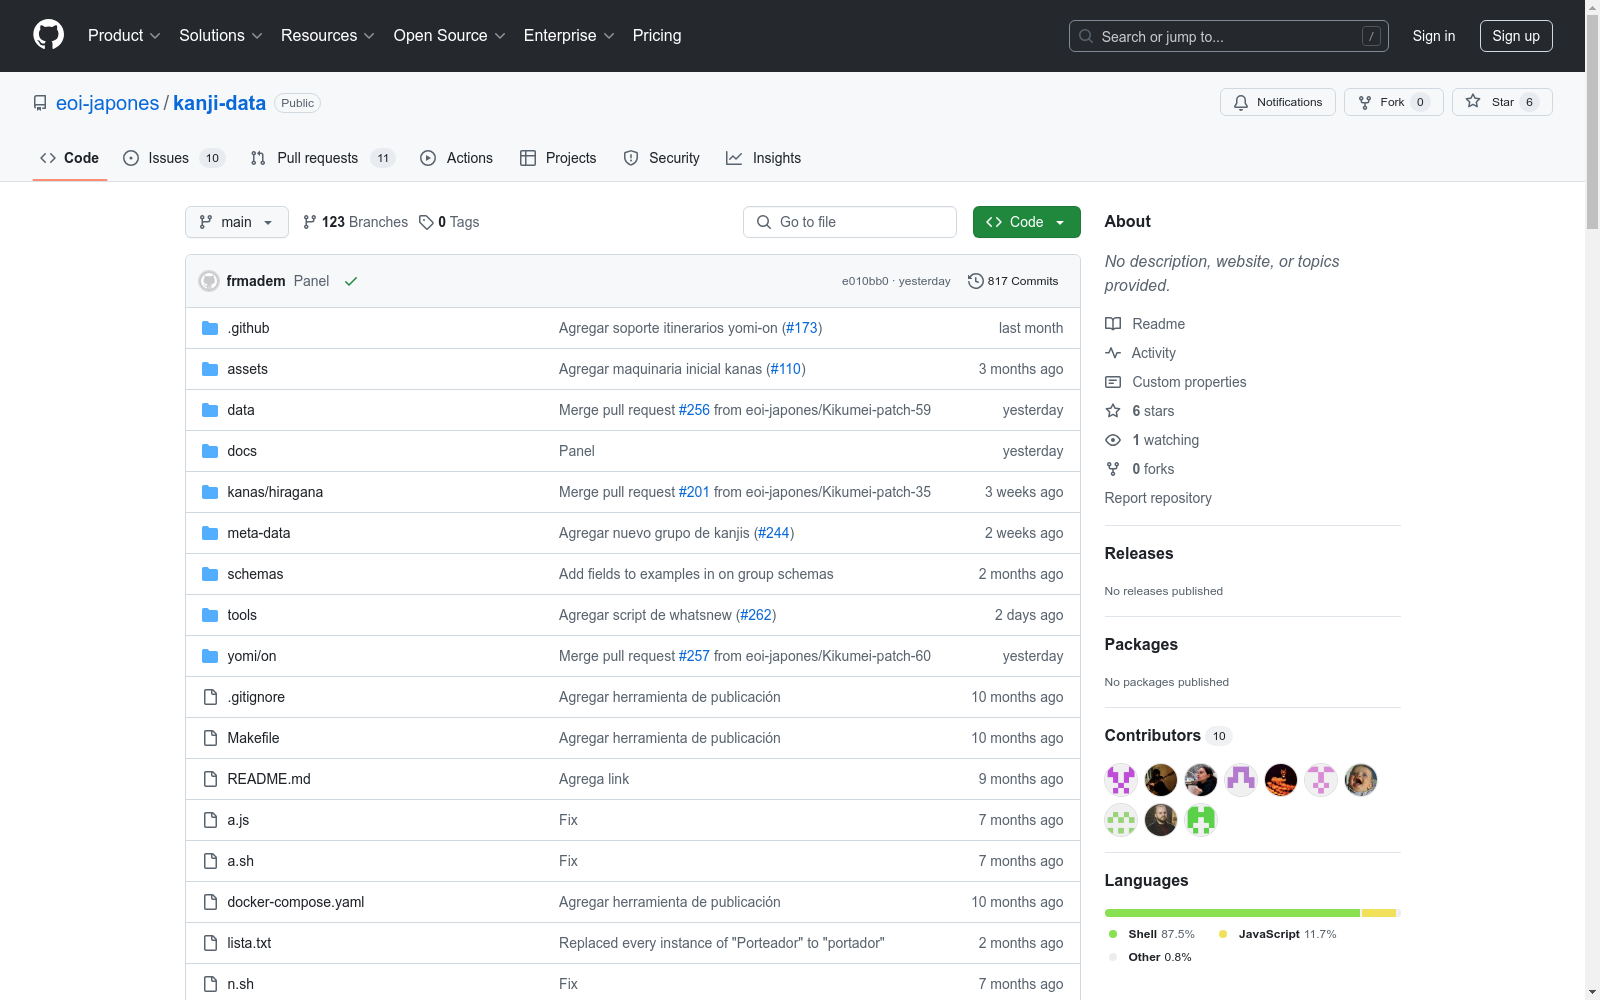Screen dimensions: 1600x1000
Task: Open the 817 Commits history
Action: [1013, 281]
